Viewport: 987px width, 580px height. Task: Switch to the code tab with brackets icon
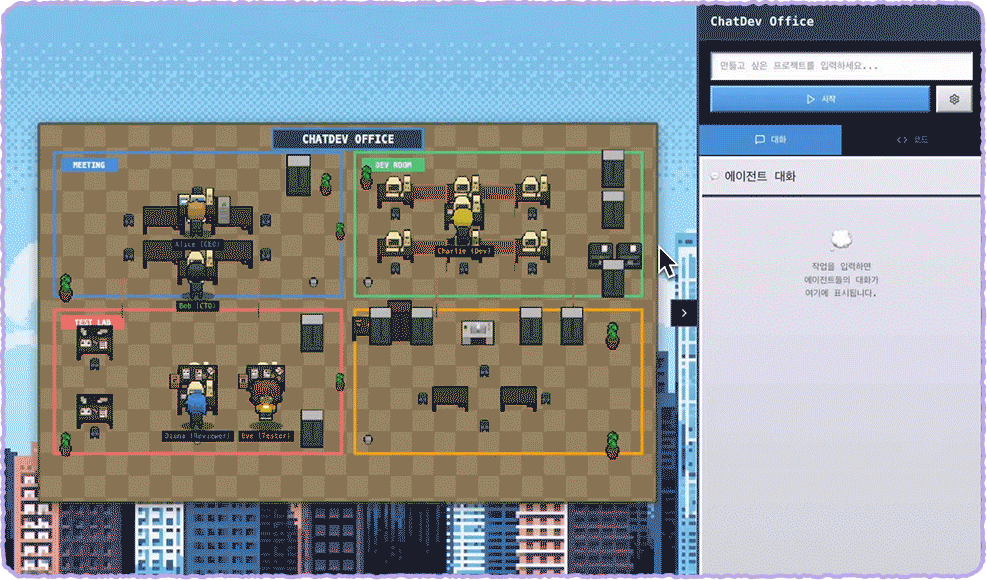coord(911,140)
